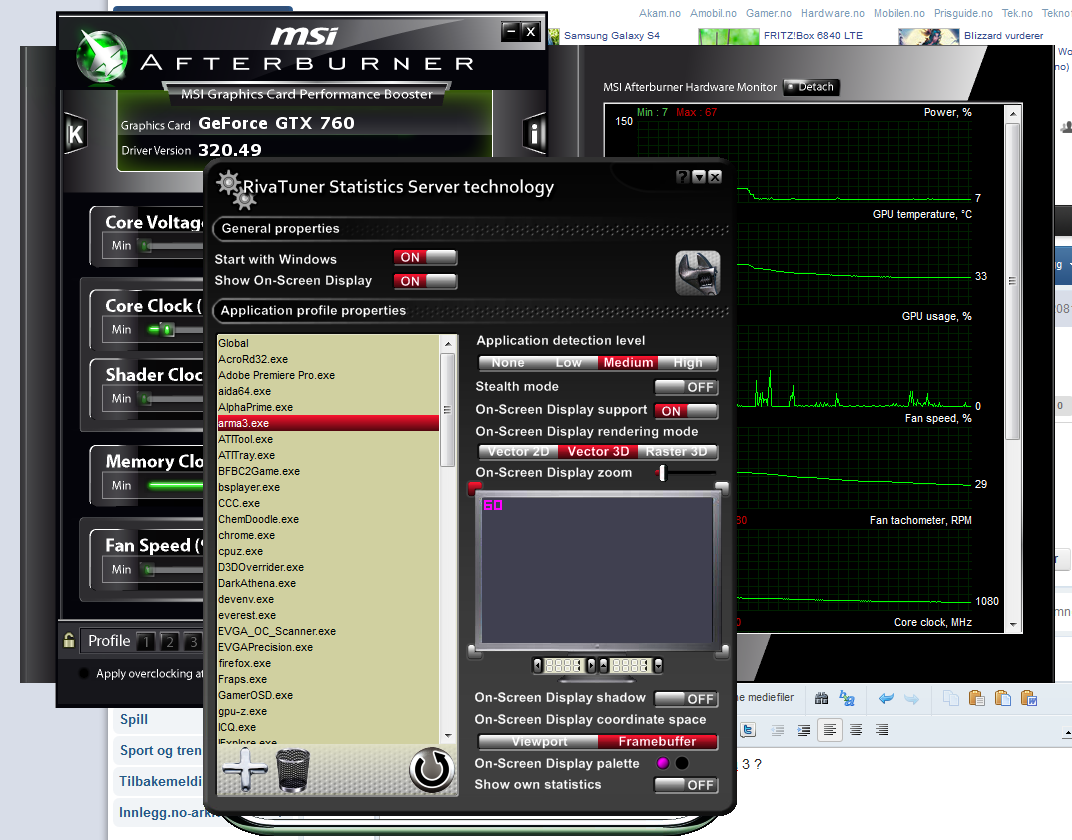1072x840 pixels.
Task: Open Afterburner information i button
Action: tap(534, 134)
